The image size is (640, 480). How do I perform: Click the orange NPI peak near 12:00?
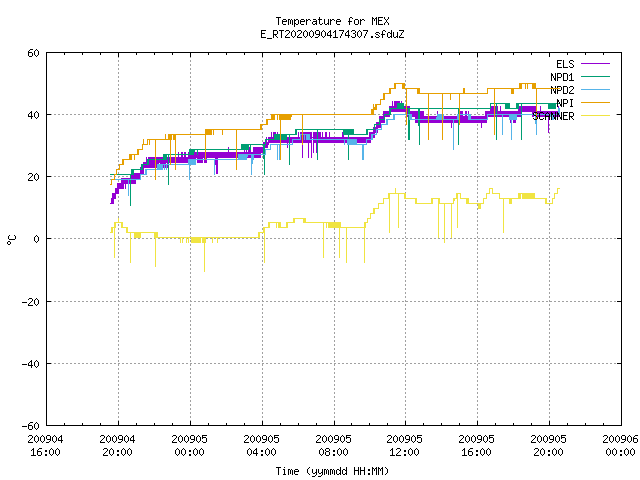(399, 85)
